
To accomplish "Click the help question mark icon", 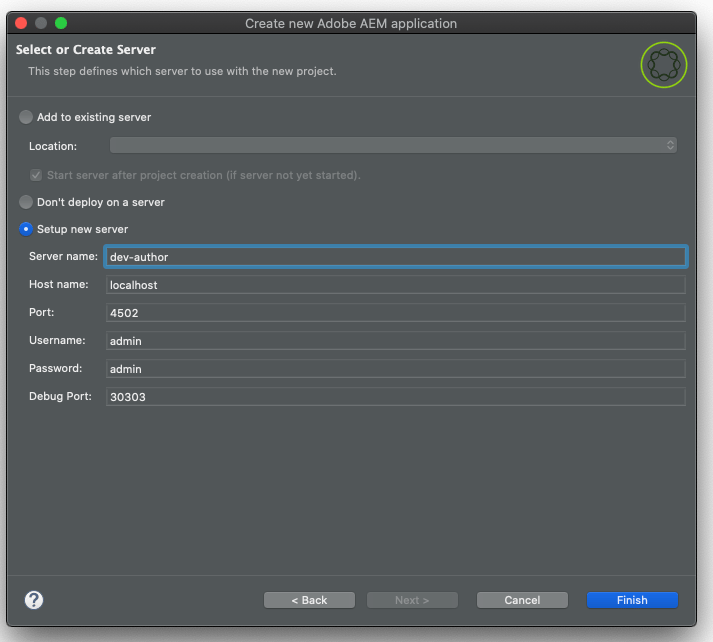I will (34, 600).
